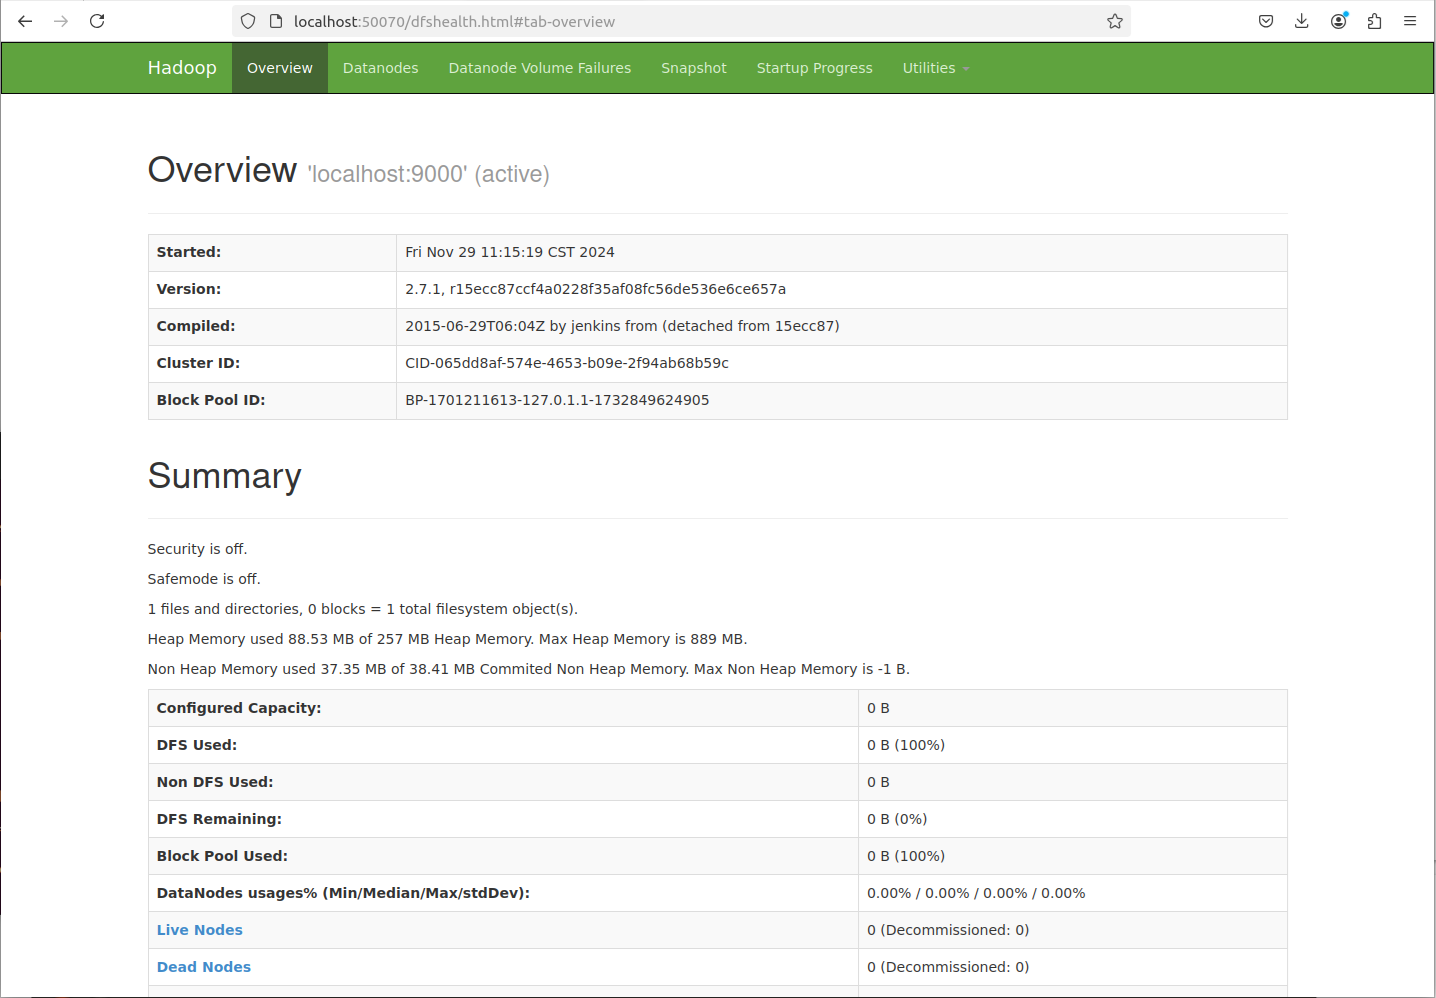Viewport: 1436px width, 998px height.
Task: Click block pool ID 'BP-1701211613-127.0.1.1-1732849624905'
Action: click(x=557, y=400)
